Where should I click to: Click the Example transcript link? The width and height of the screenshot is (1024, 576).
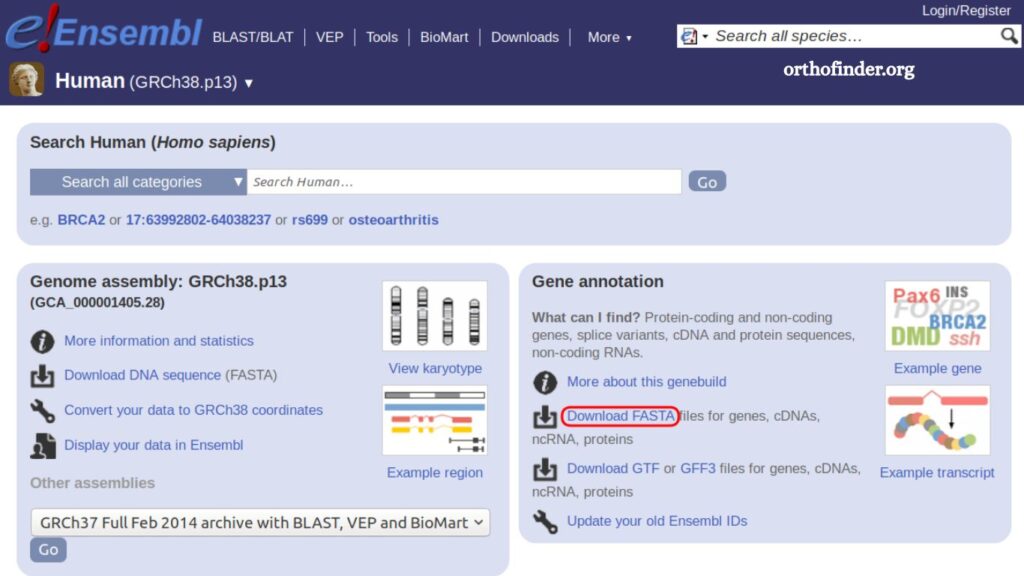(937, 473)
